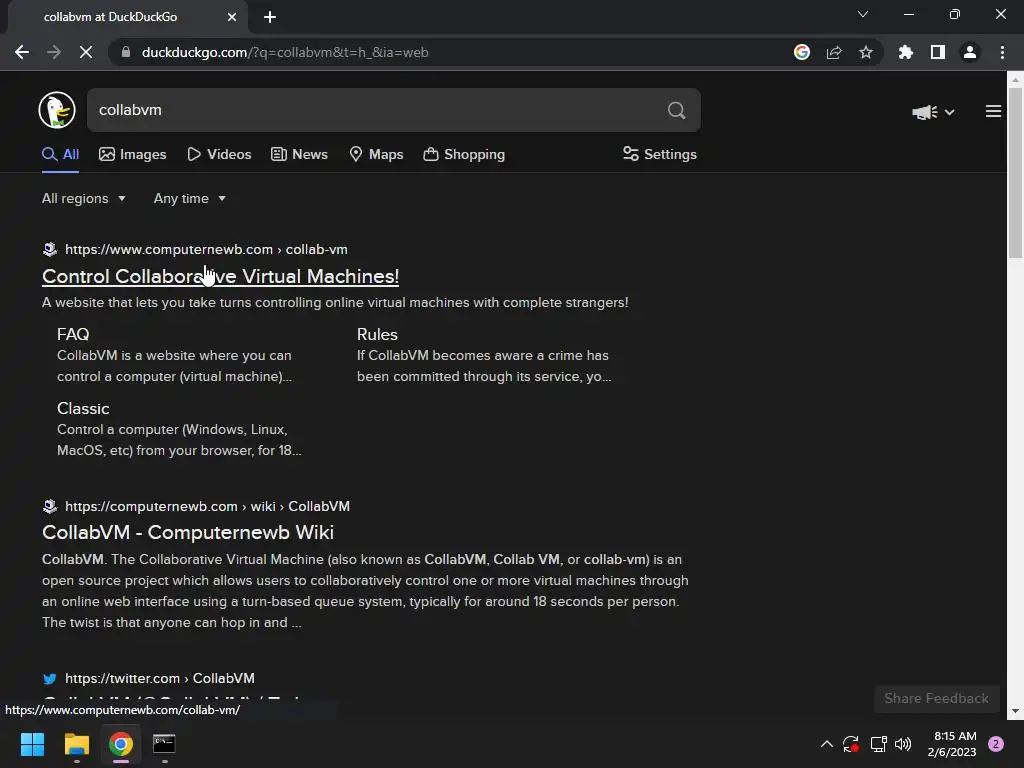Open the clock showing 8:15 AM
The width and height of the screenshot is (1024, 768).
point(952,744)
